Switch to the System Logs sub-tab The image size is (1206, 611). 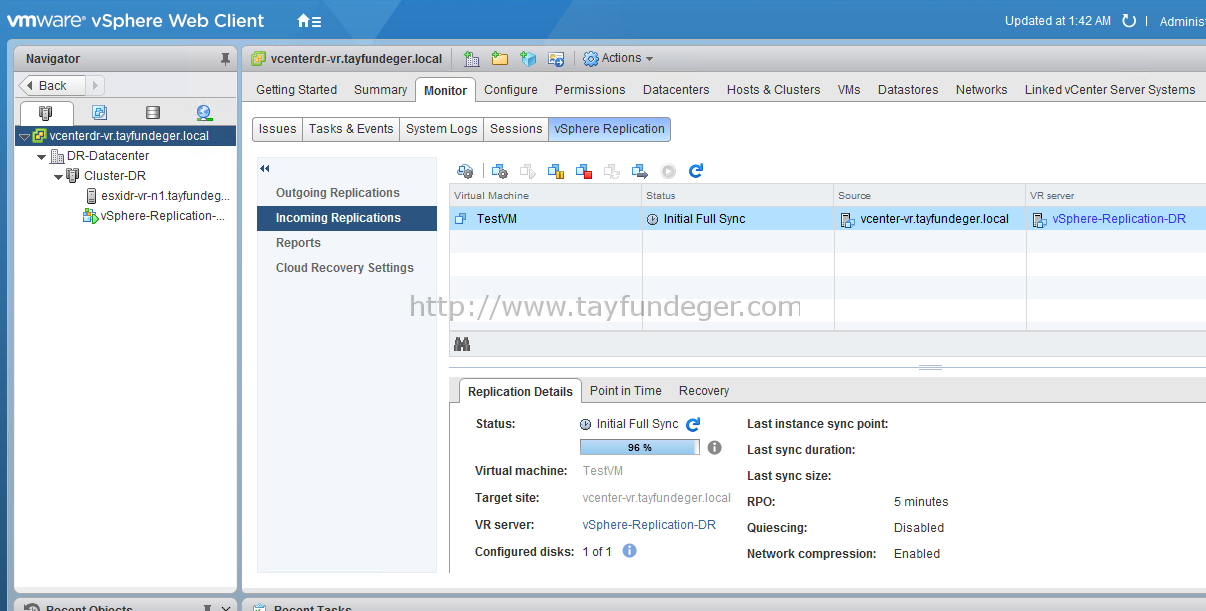[442, 129]
